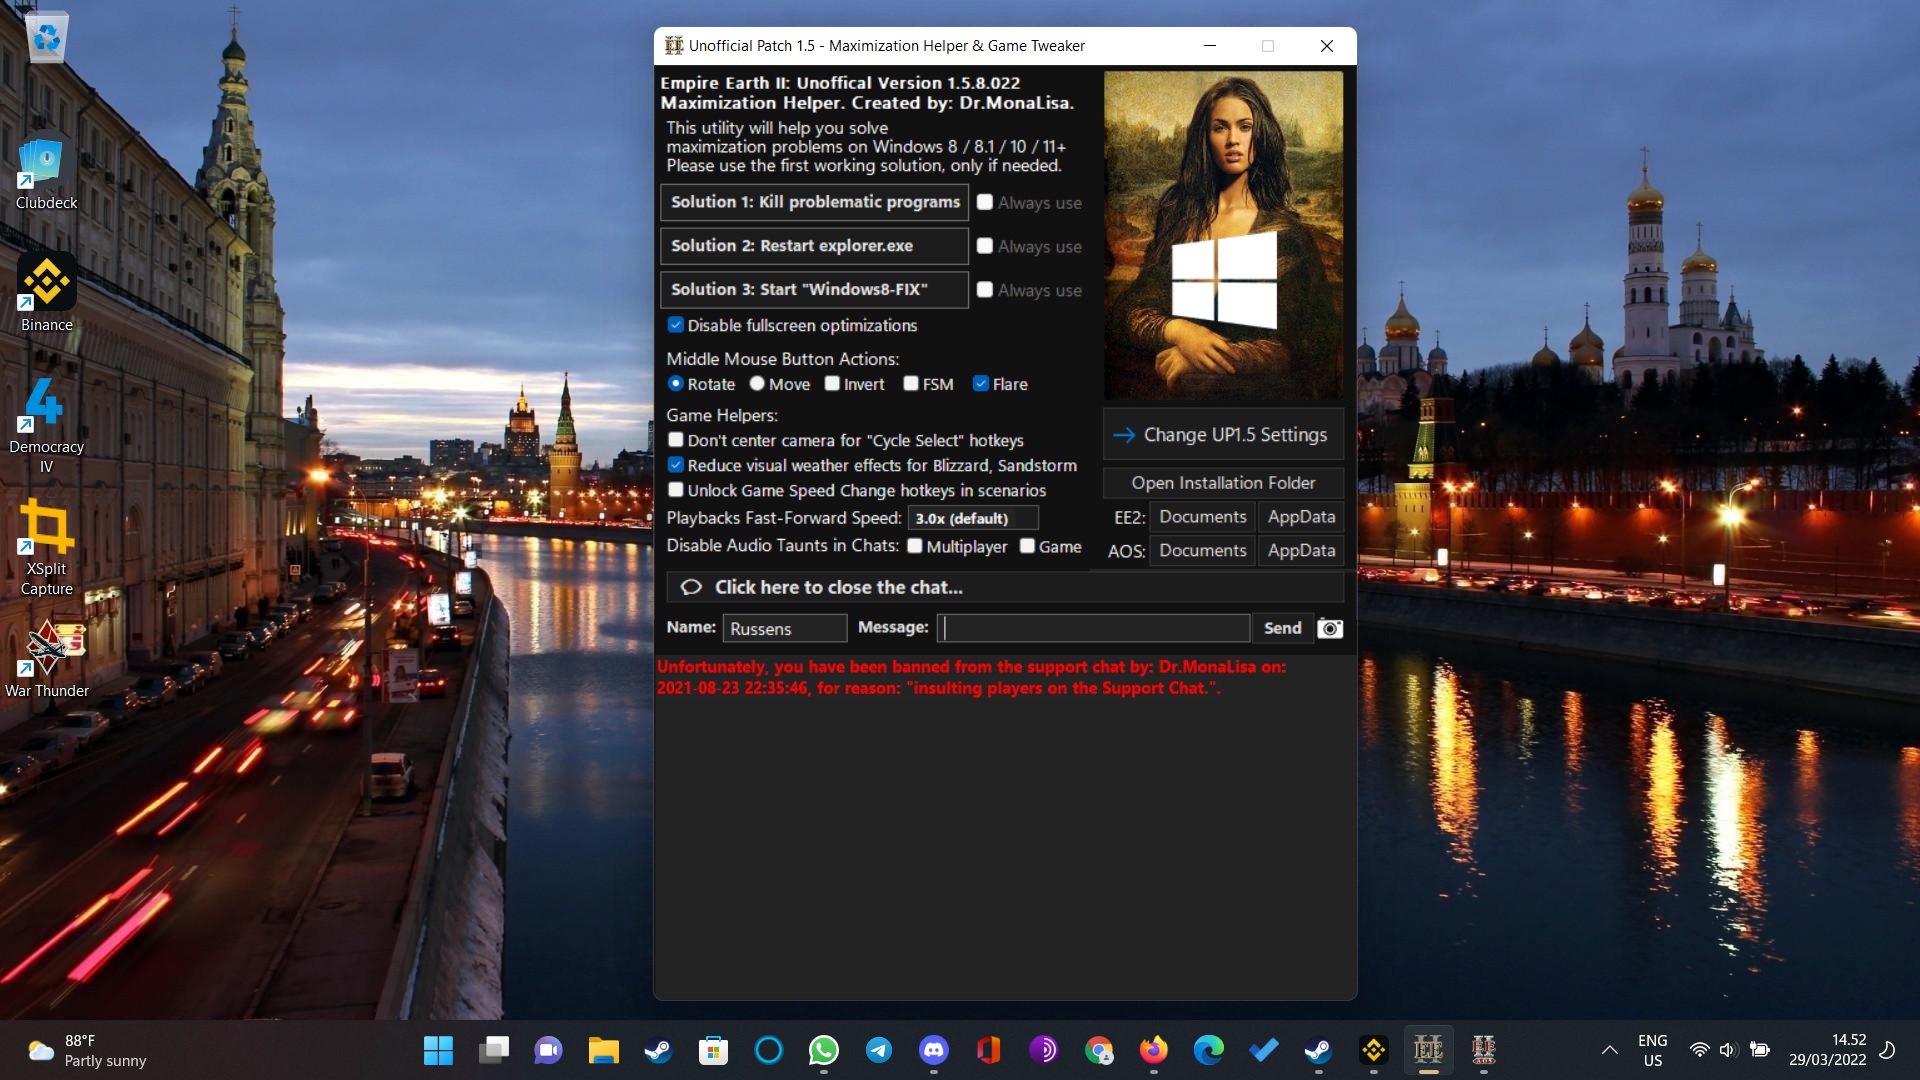Check the FSM checkbox
This screenshot has width=1920, height=1080.
[911, 384]
